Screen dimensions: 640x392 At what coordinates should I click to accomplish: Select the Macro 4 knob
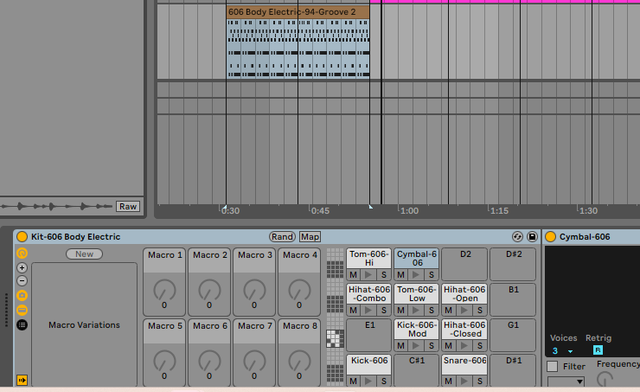pos(300,290)
